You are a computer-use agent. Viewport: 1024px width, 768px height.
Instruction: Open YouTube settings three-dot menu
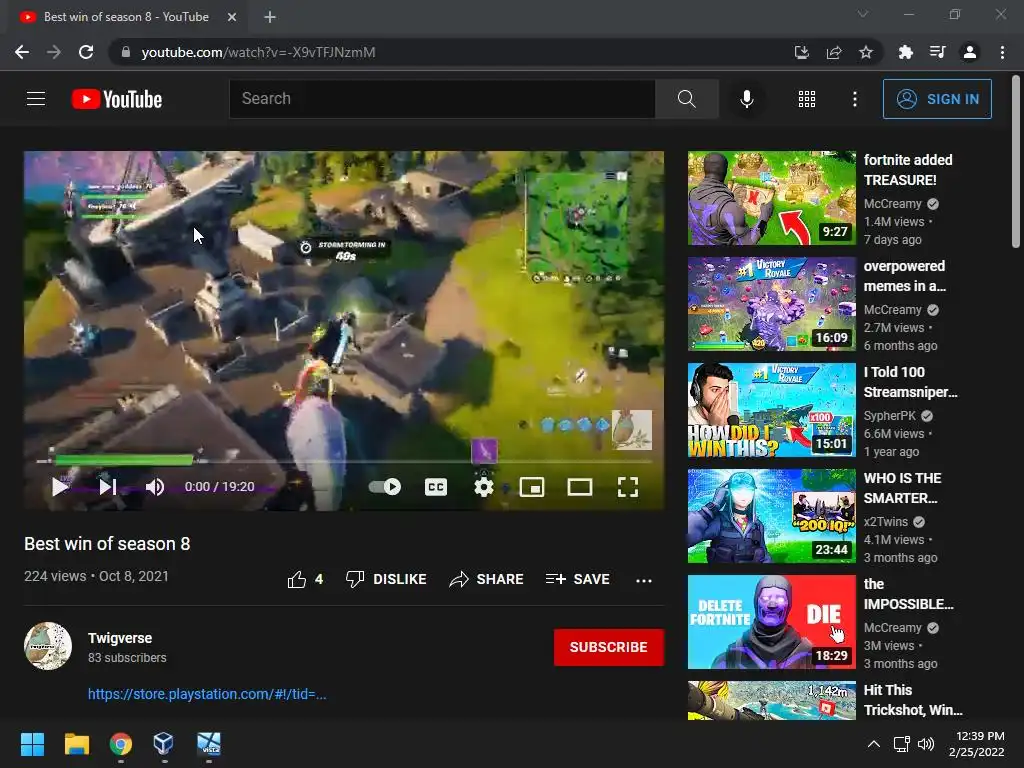[854, 99]
